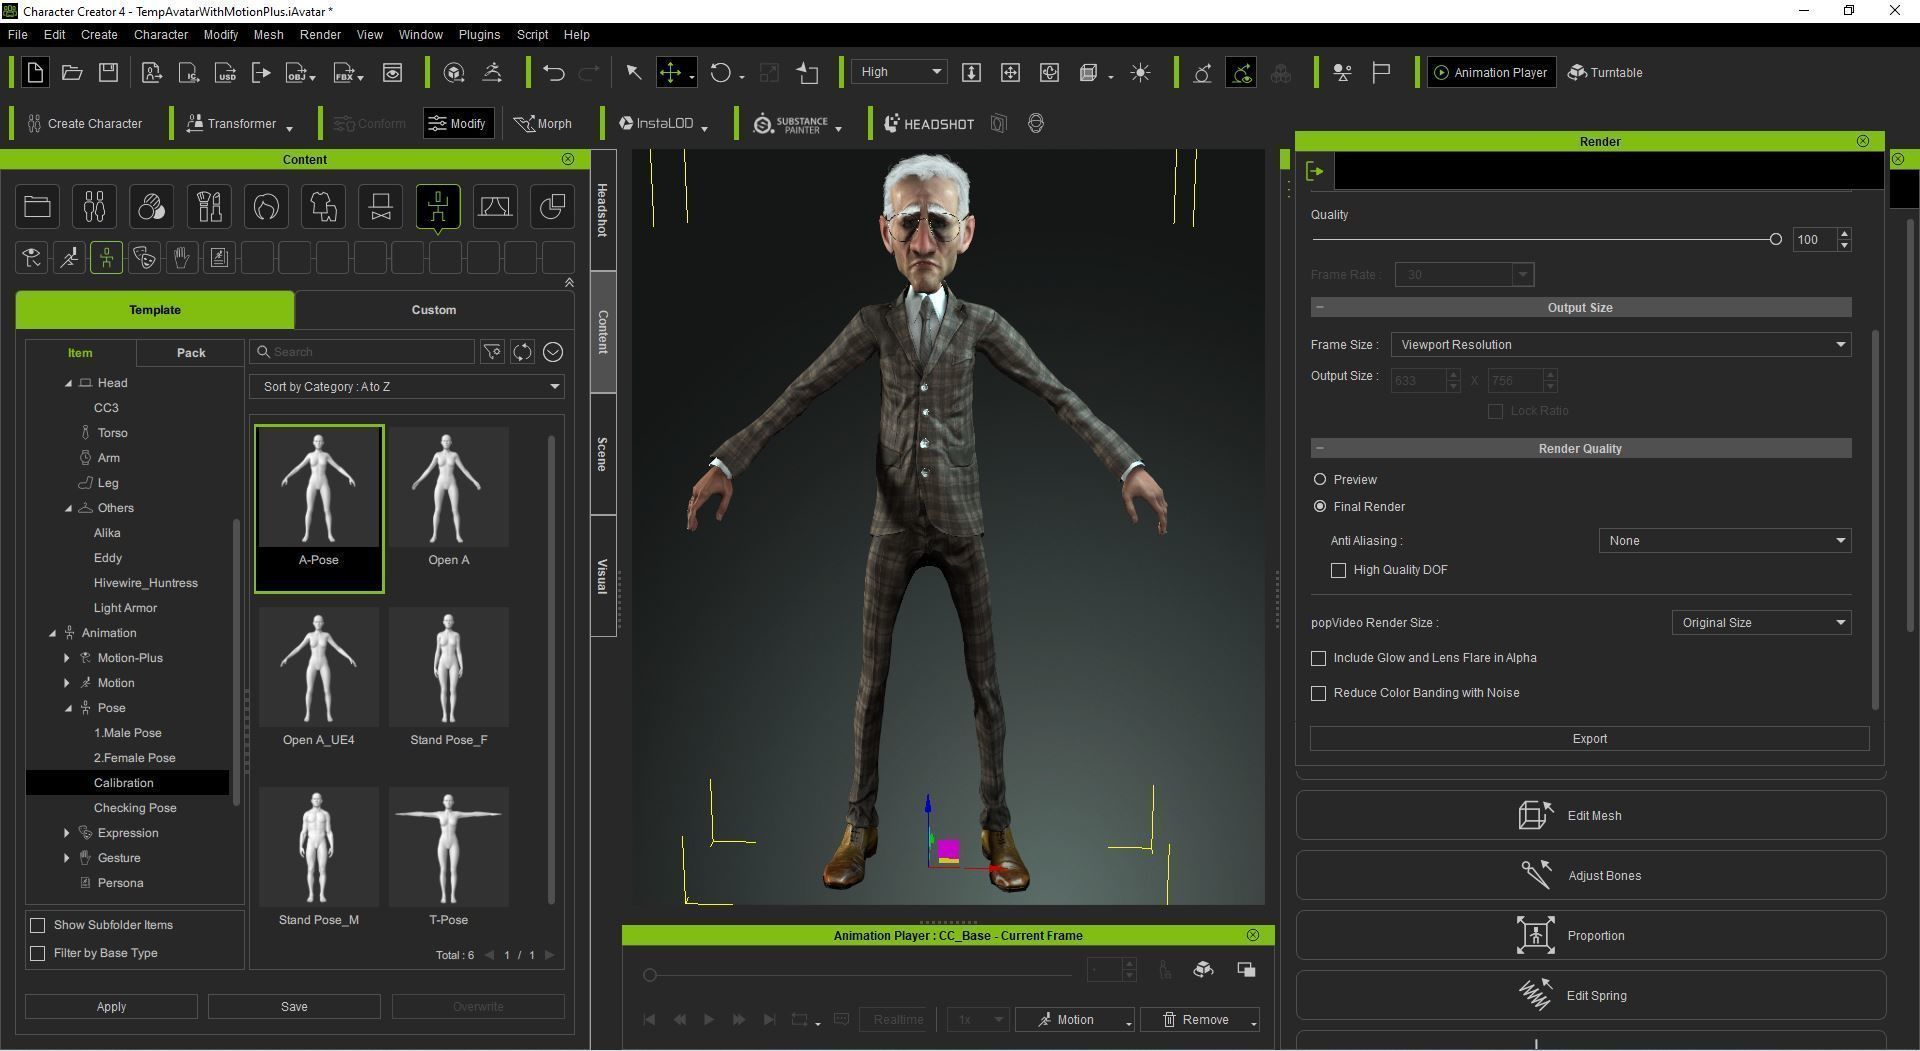Click the render Quality slider handle

(1776, 239)
